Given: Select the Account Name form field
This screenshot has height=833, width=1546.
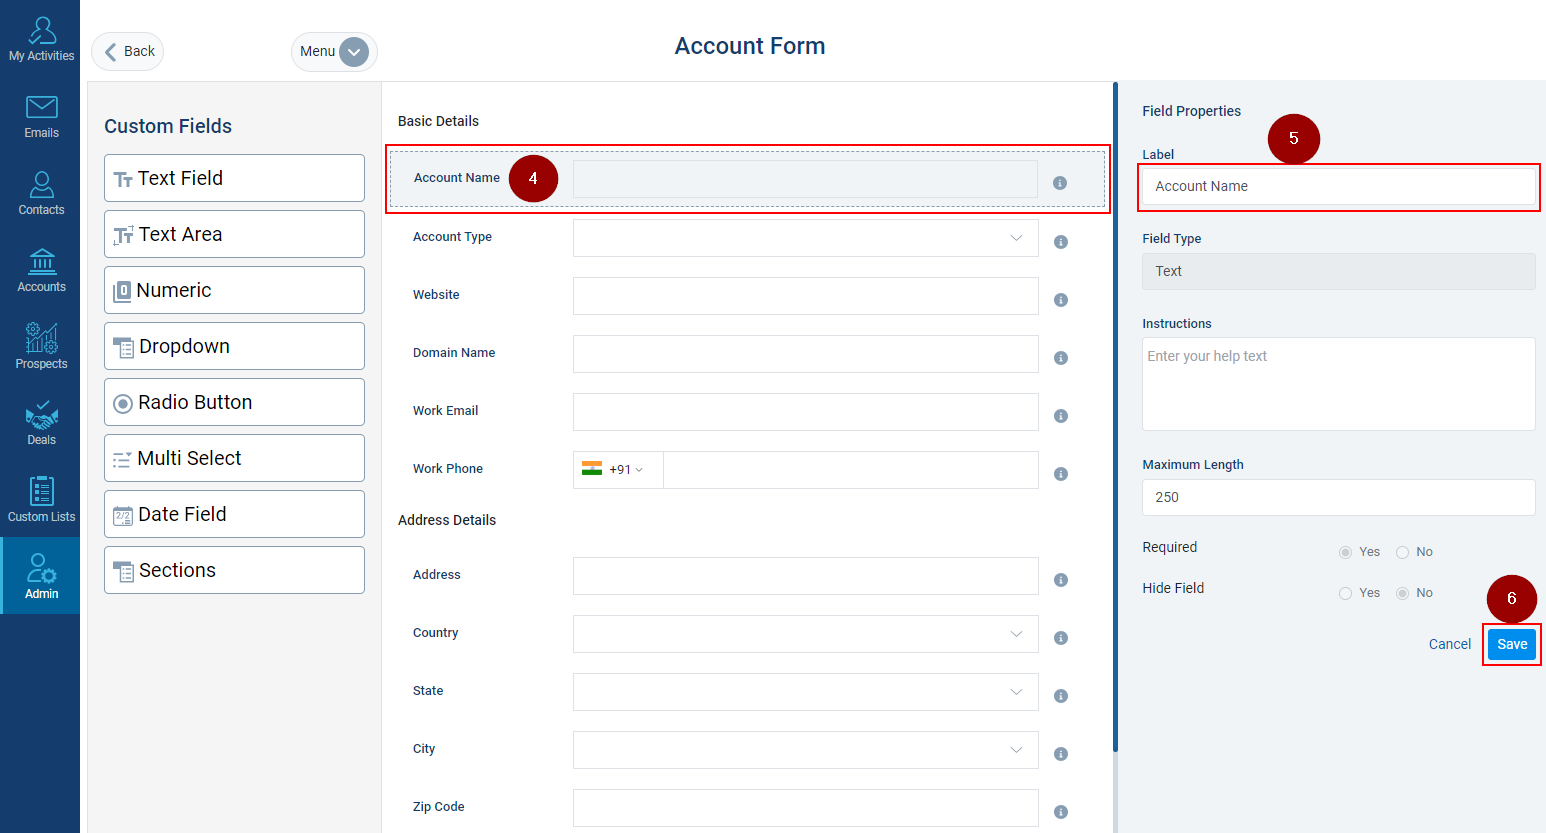Looking at the screenshot, I should coord(747,179).
